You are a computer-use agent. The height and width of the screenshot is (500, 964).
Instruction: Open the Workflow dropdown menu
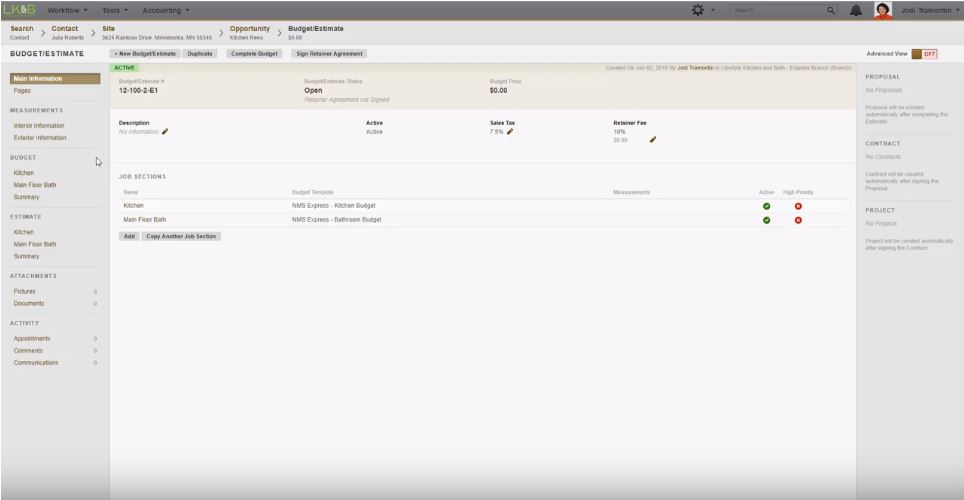pos(68,9)
